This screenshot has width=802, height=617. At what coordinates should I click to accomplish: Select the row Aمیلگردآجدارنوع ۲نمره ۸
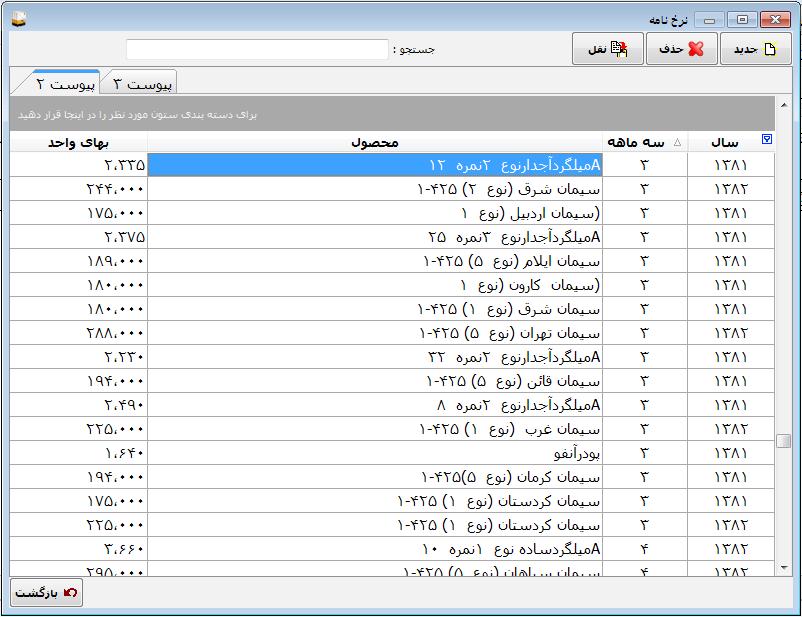(x=392, y=405)
